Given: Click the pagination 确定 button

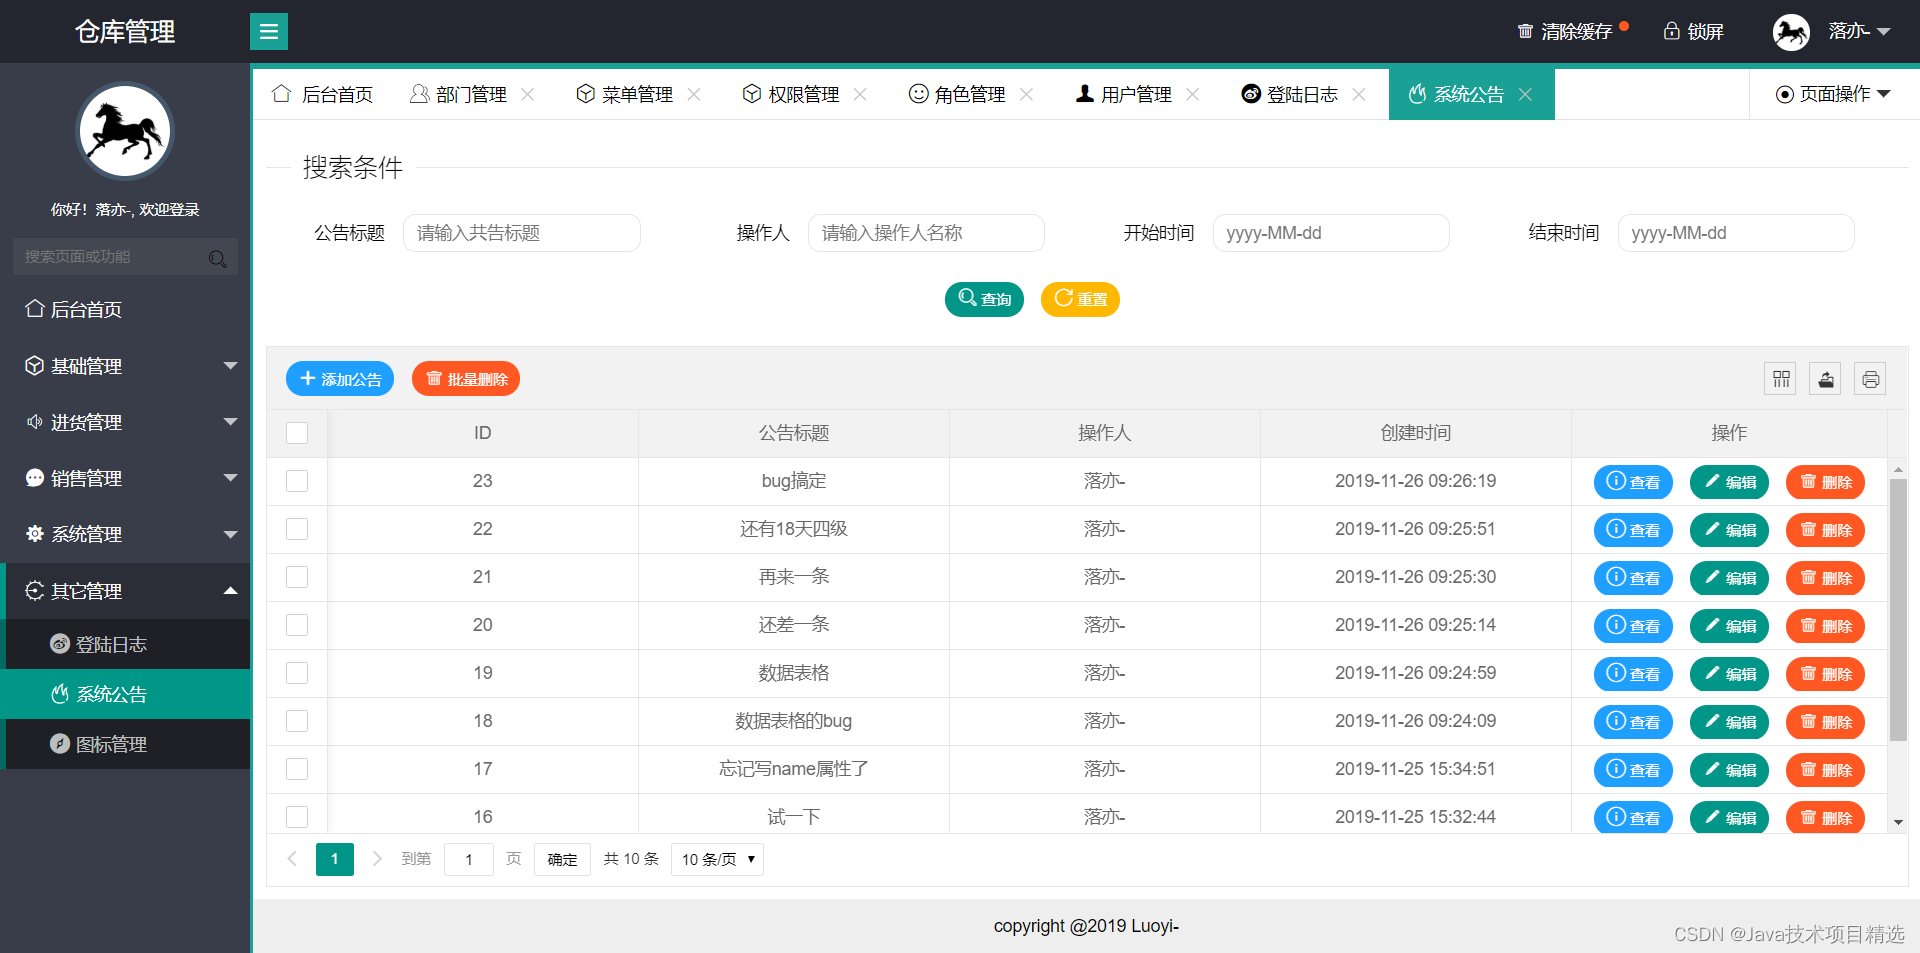Looking at the screenshot, I should [x=562, y=859].
